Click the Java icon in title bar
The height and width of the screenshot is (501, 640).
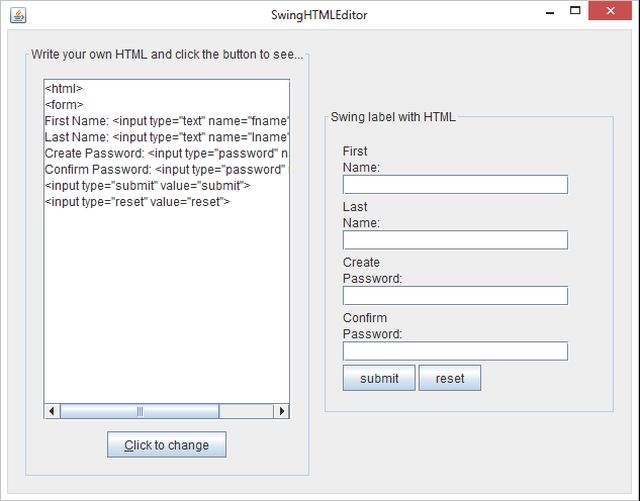click(18, 14)
